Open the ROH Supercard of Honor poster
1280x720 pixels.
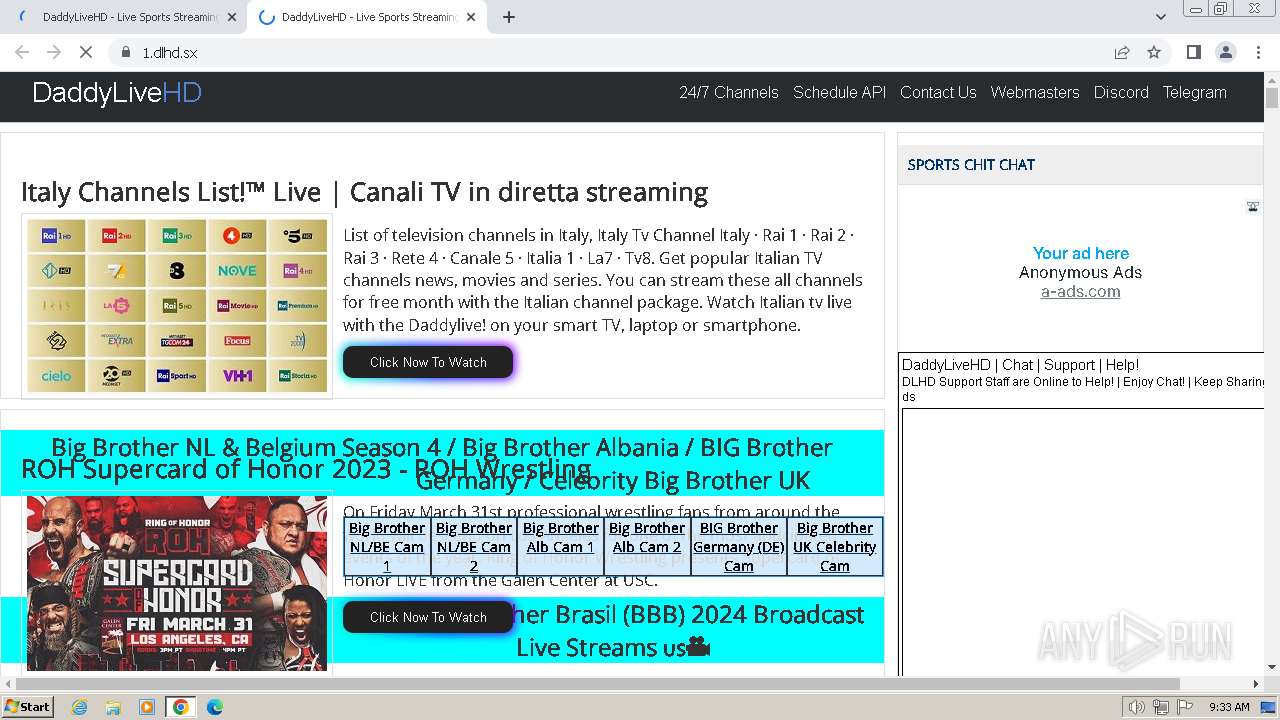(x=177, y=583)
